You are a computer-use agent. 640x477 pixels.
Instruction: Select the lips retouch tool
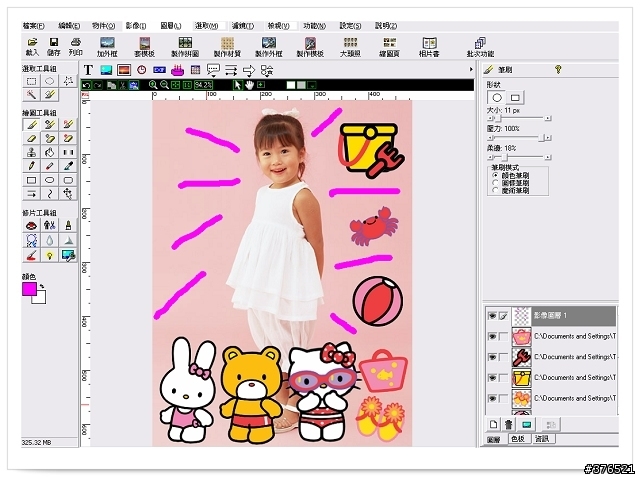(x=31, y=225)
